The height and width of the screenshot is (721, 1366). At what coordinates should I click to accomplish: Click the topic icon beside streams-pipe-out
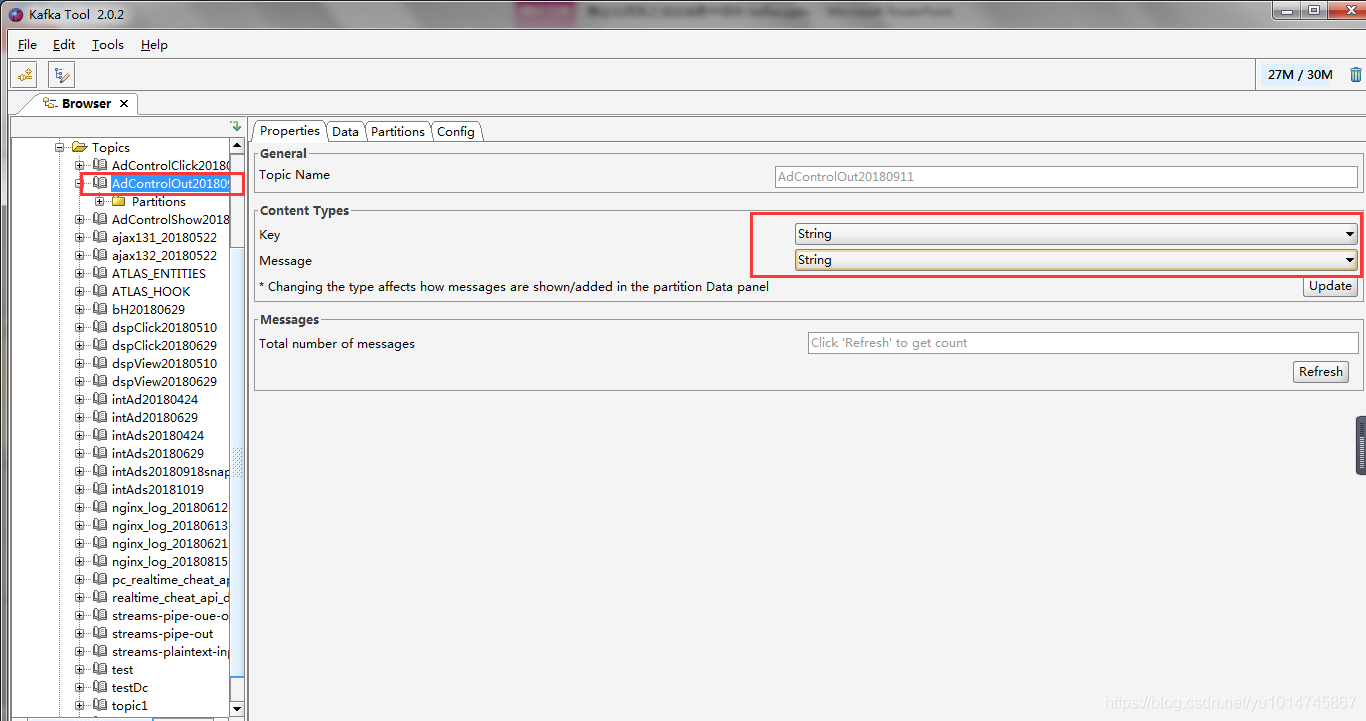point(100,633)
